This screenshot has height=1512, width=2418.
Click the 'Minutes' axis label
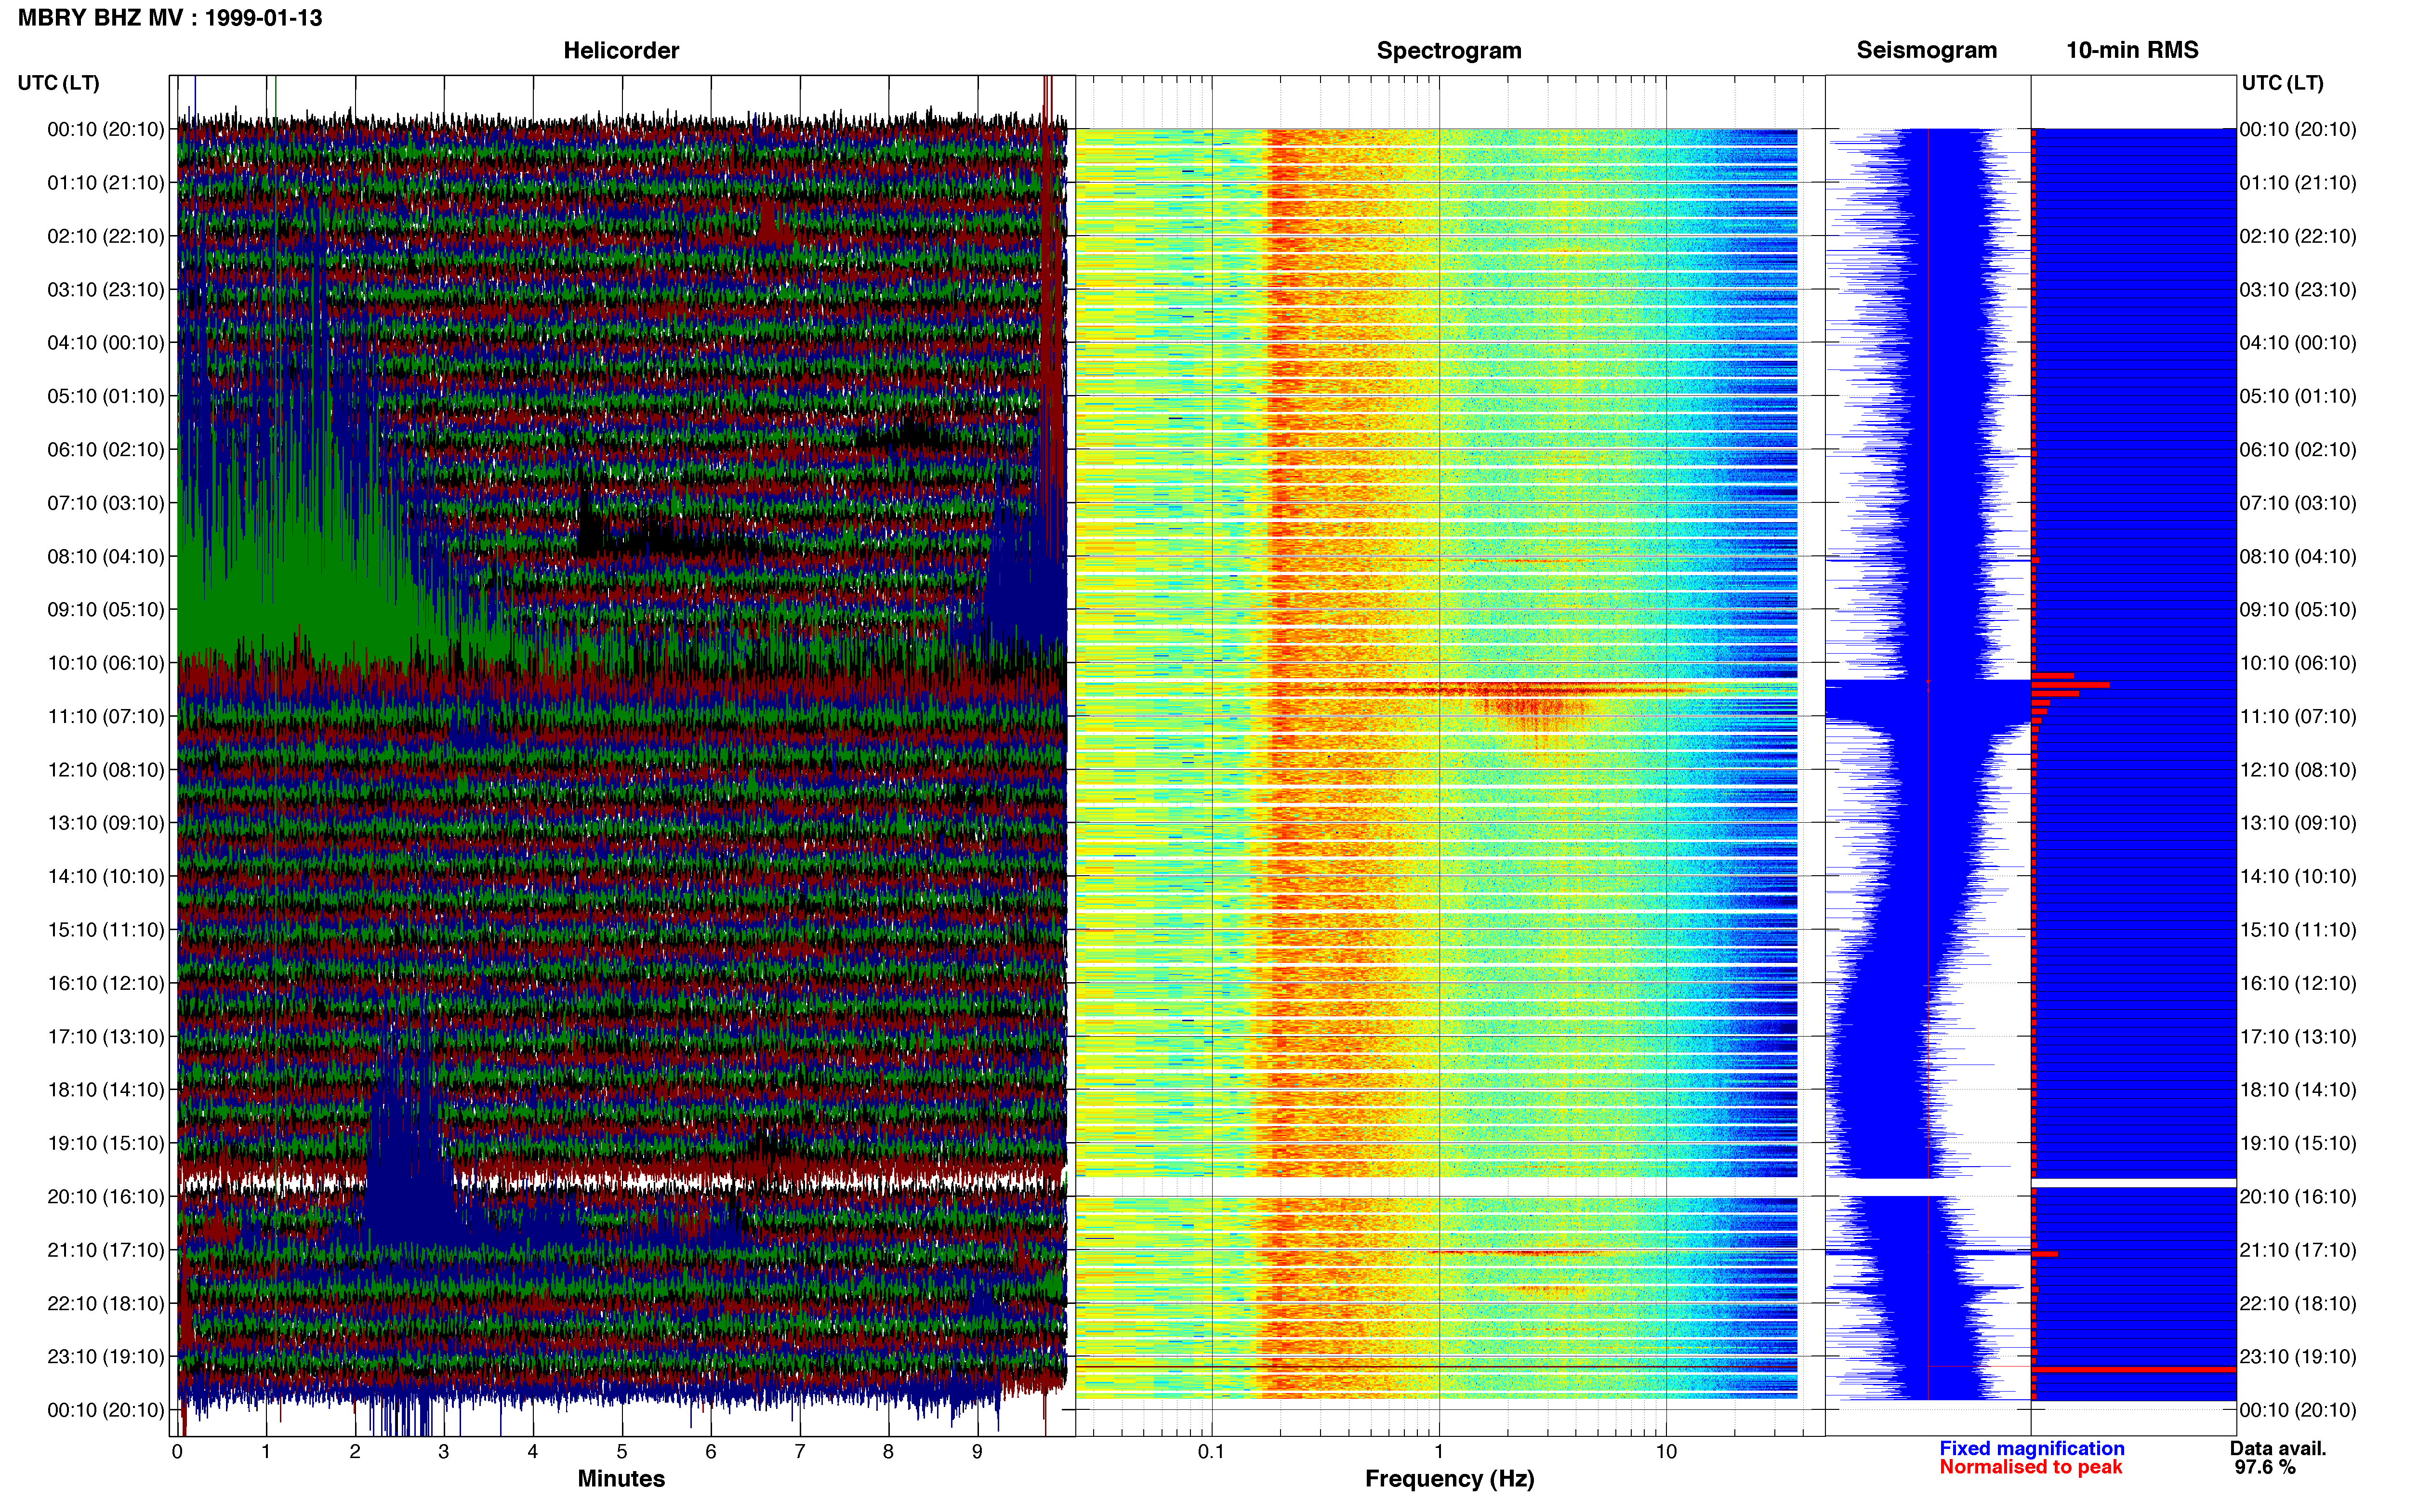pyautogui.click(x=621, y=1479)
